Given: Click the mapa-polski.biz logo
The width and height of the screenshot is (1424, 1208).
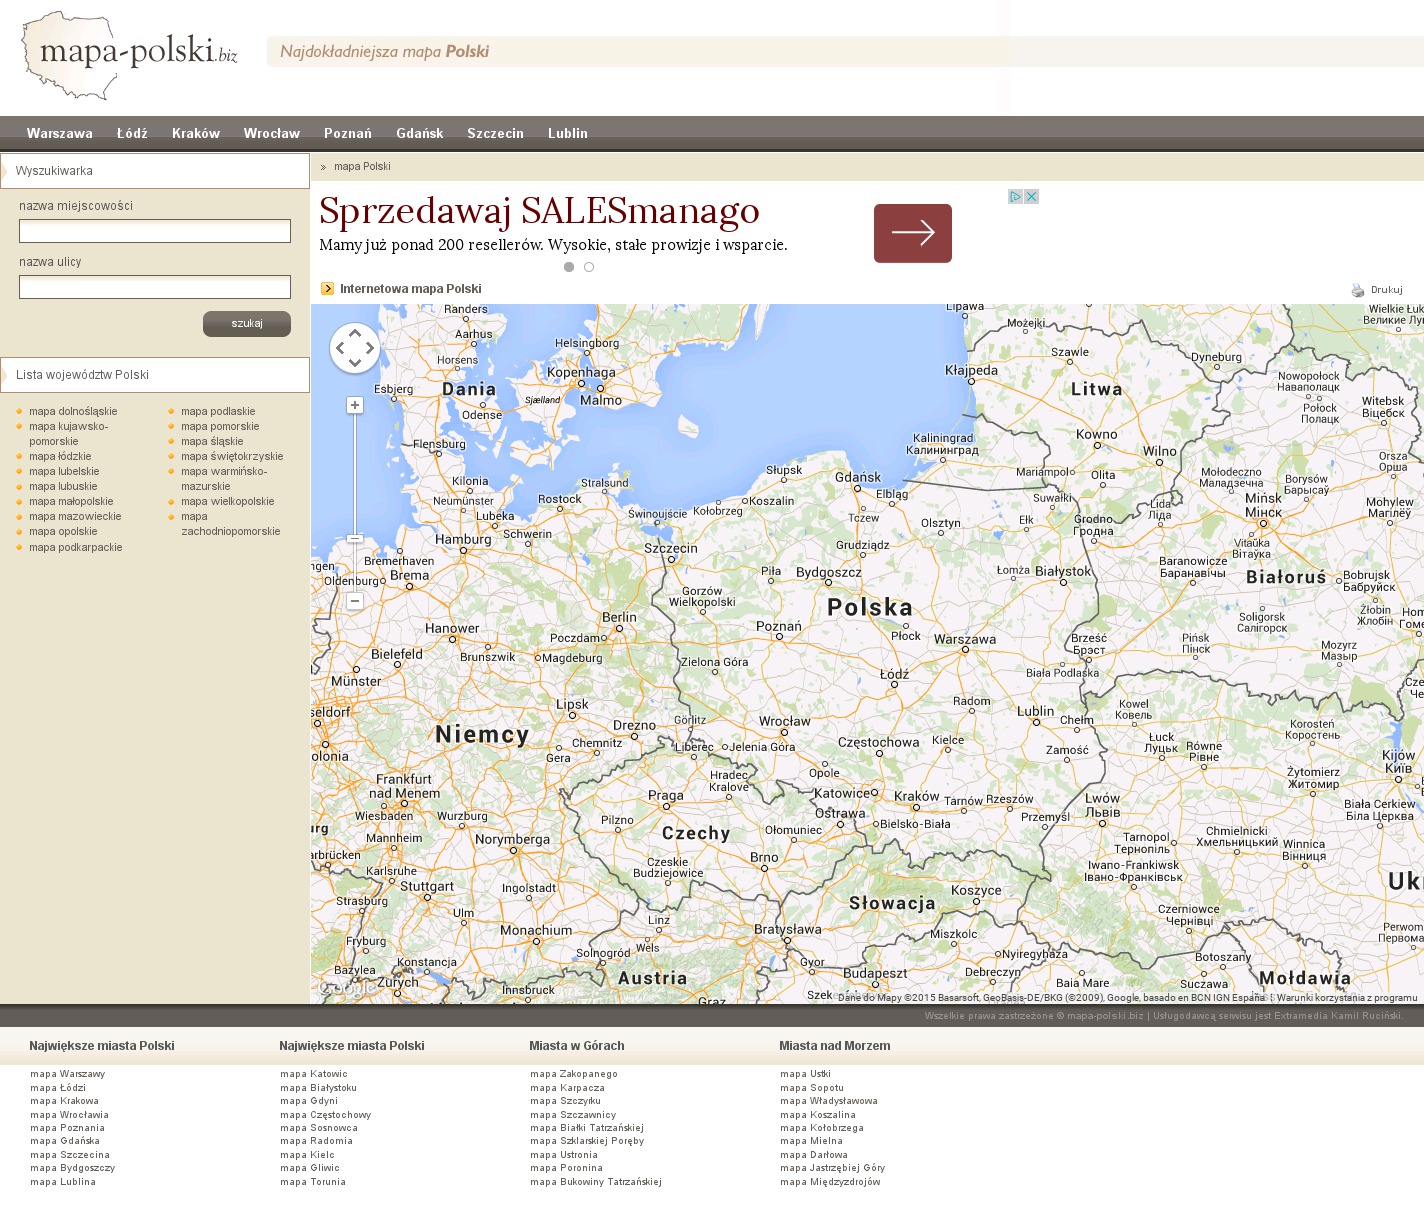Looking at the screenshot, I should tap(130, 55).
